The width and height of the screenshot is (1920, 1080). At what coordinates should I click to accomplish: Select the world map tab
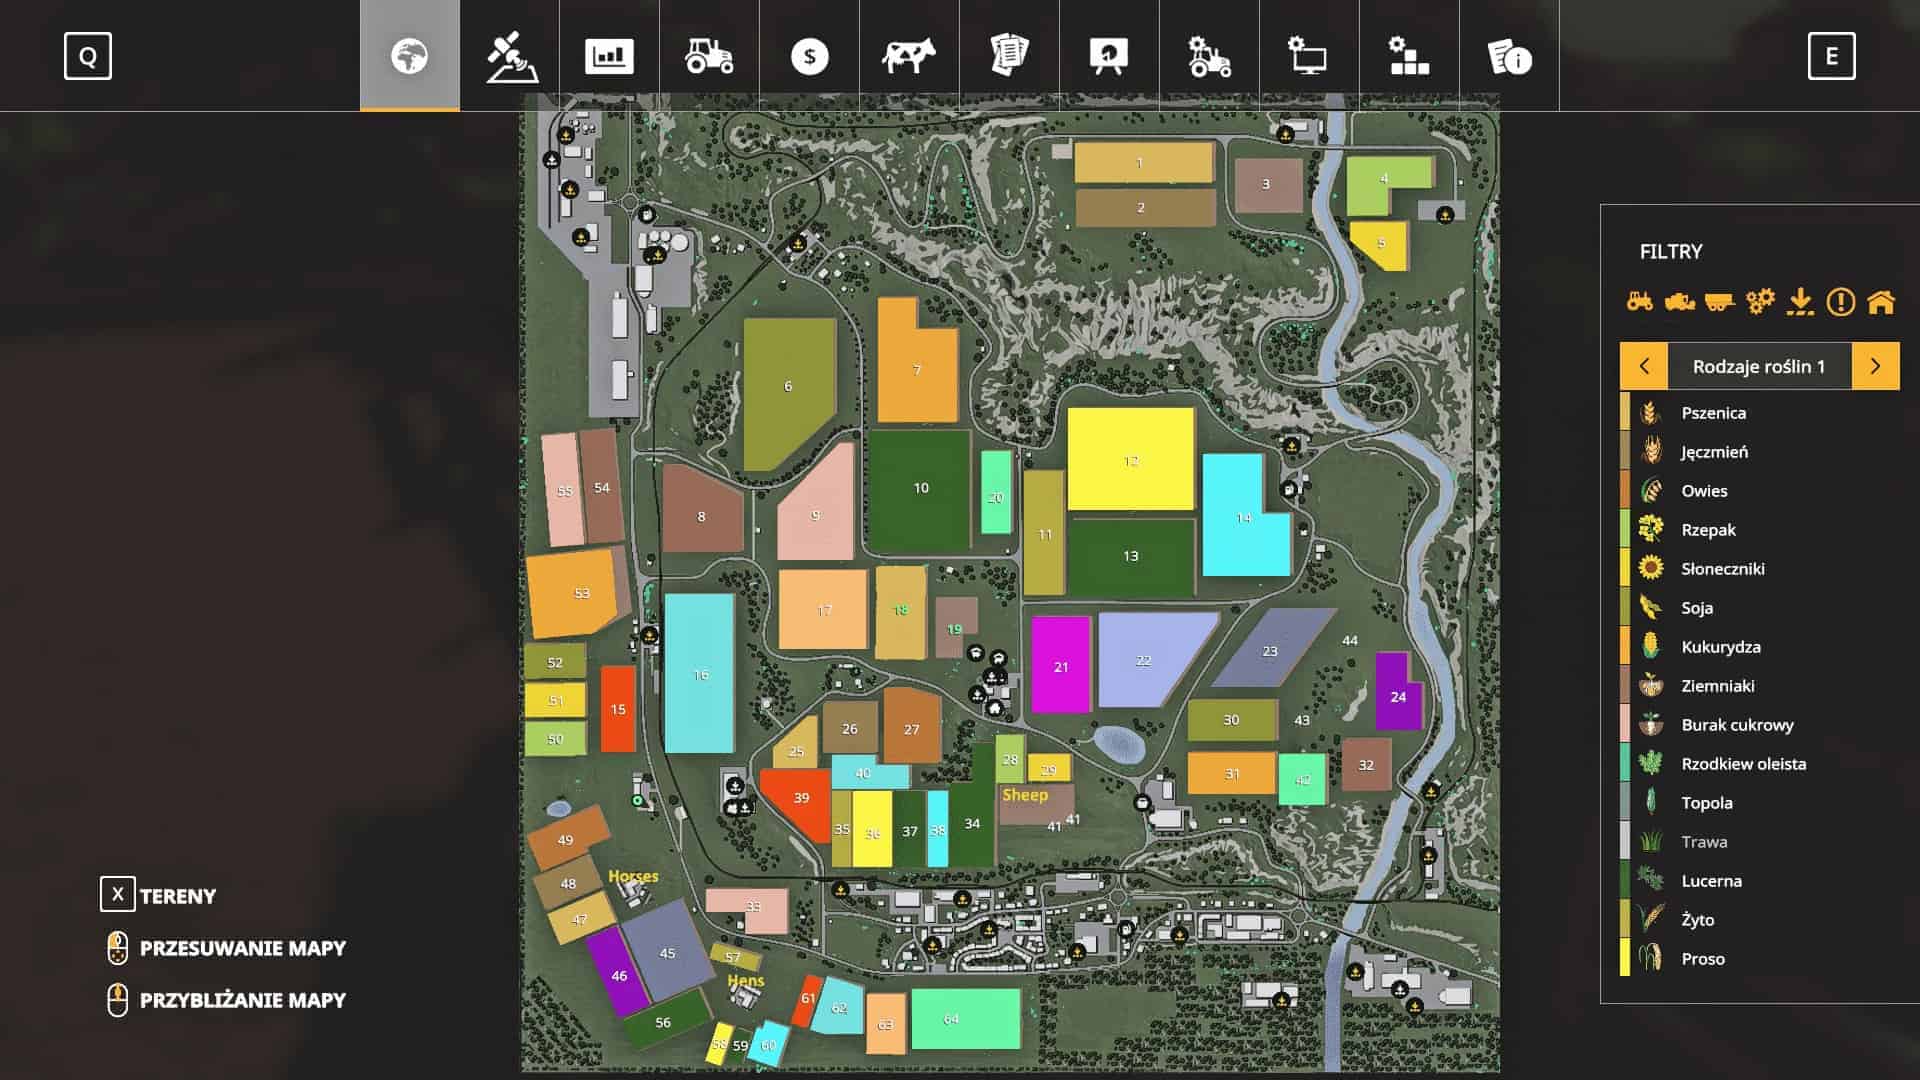click(410, 56)
